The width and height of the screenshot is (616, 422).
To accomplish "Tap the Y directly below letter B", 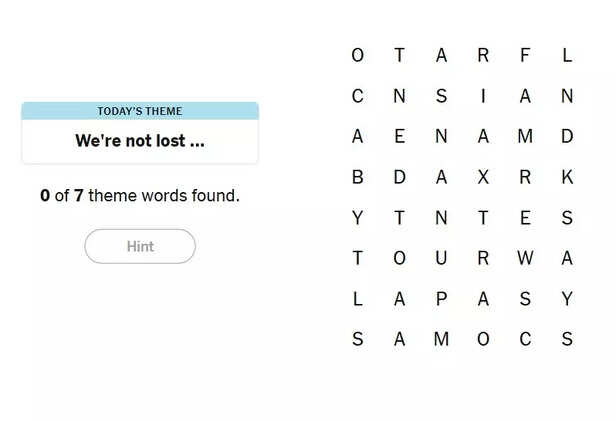I will 357,218.
